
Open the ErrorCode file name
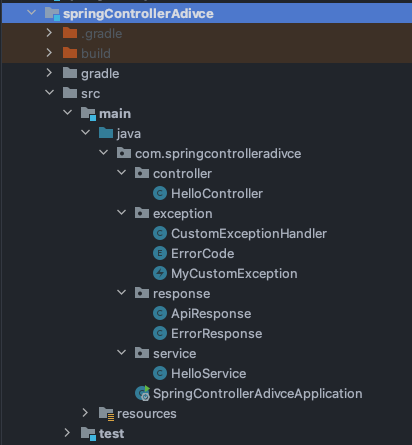click(x=202, y=254)
